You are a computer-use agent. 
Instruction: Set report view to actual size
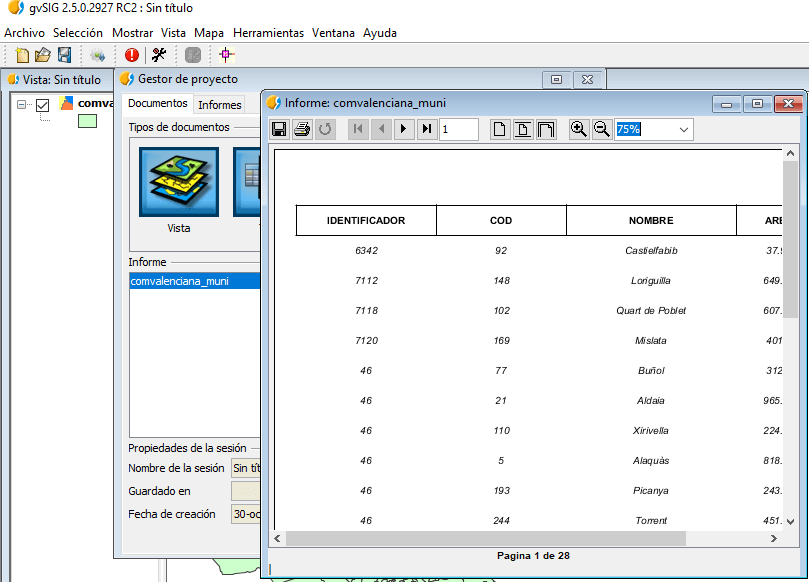tap(499, 129)
